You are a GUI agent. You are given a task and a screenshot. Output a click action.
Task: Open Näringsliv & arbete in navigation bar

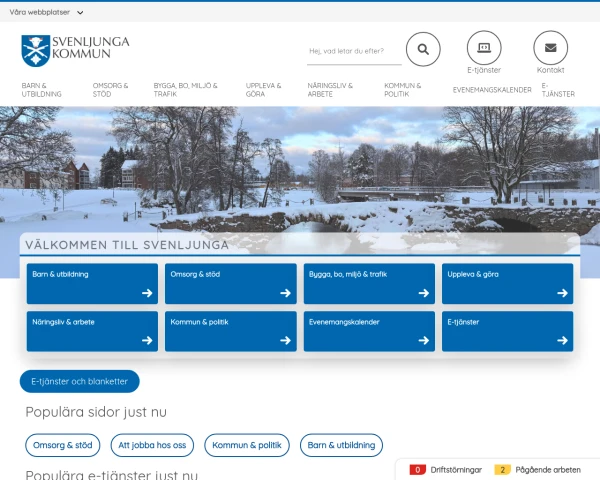coord(329,90)
